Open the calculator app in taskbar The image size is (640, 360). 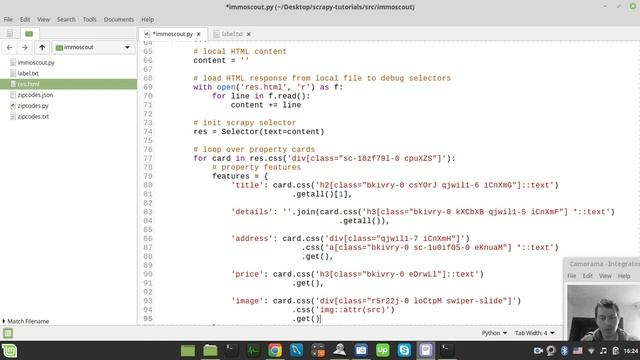(318, 350)
